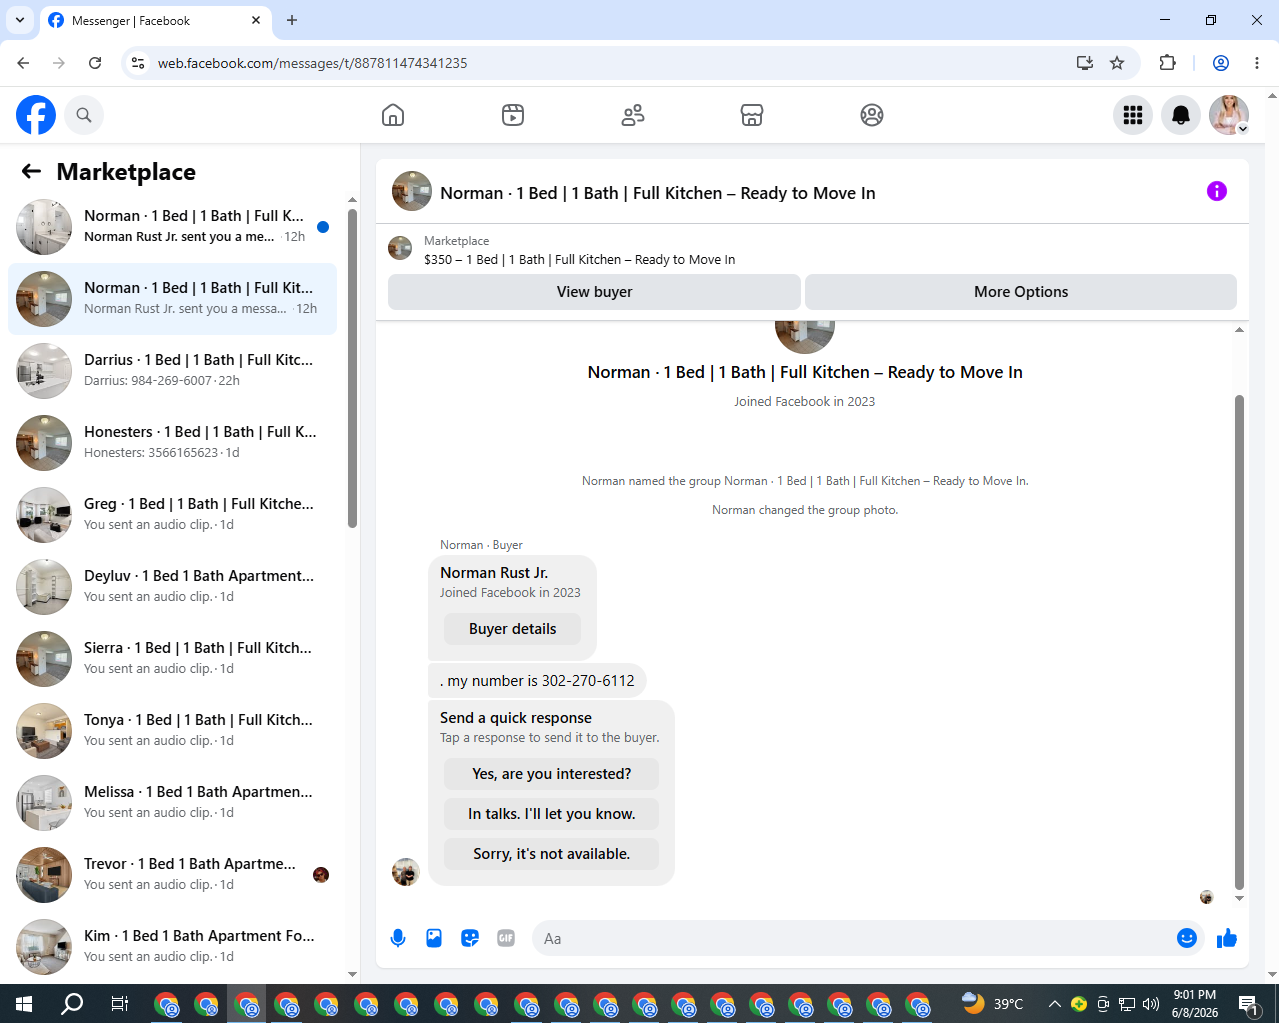Viewport: 1279px width, 1023px height.
Task: Click the install app icon in address bar
Action: 1085,63
